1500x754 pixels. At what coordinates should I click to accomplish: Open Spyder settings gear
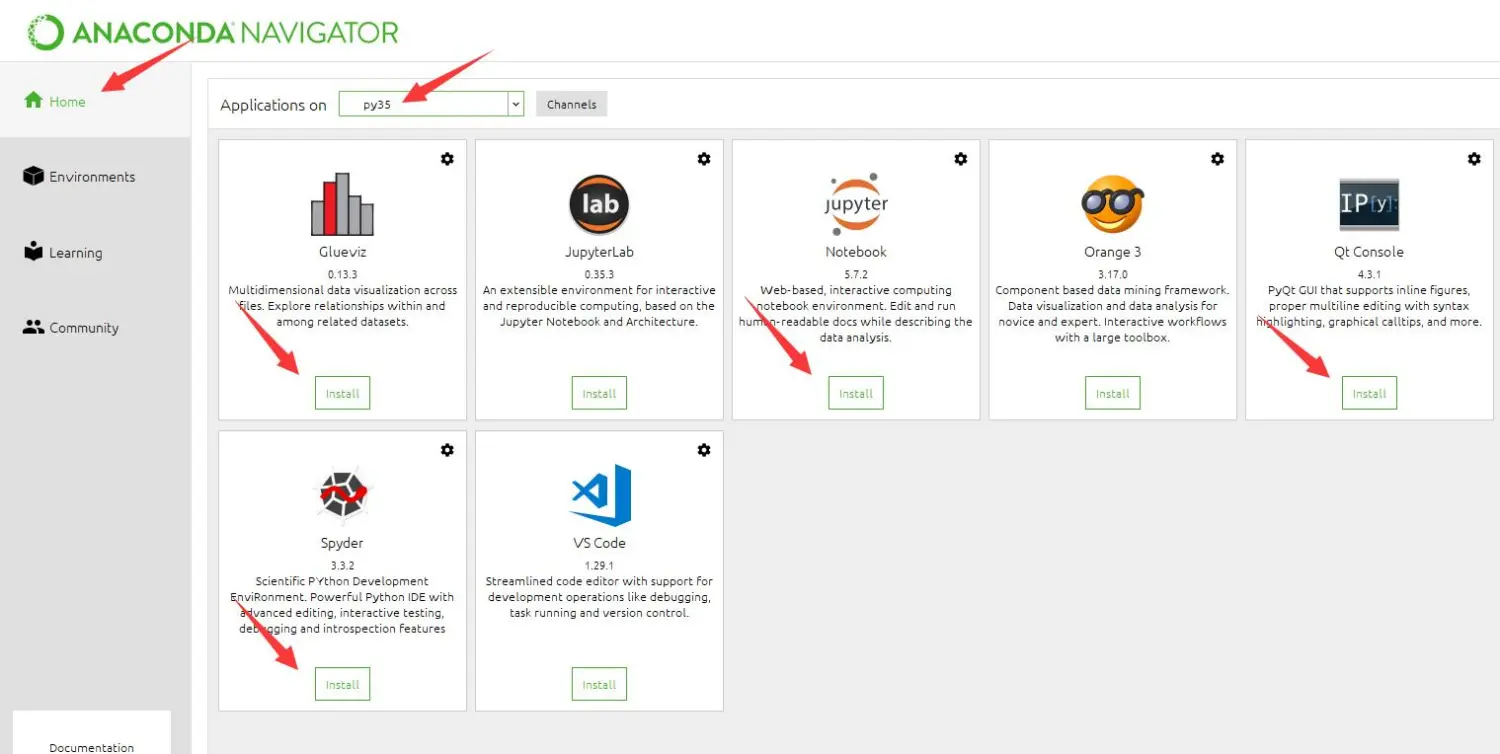pos(447,450)
